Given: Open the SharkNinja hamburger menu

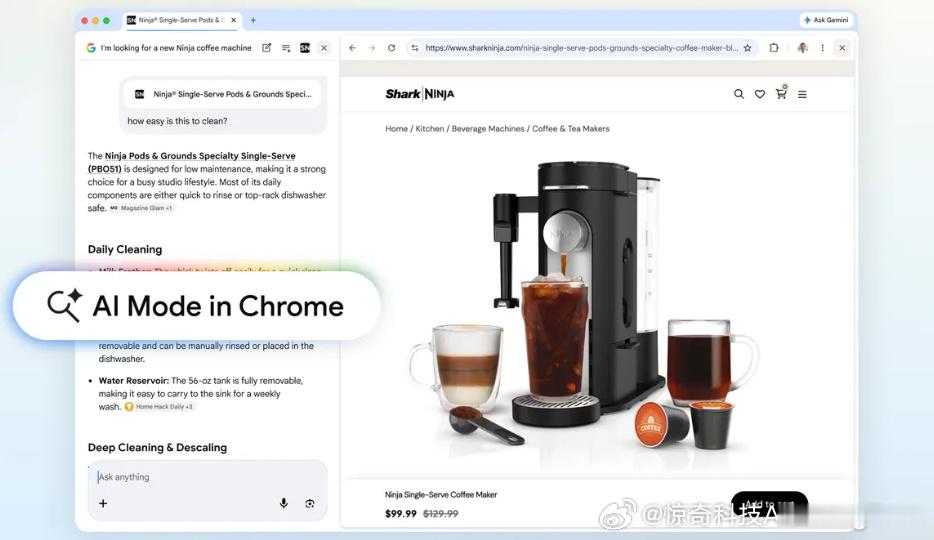Looking at the screenshot, I should pyautogui.click(x=802, y=94).
